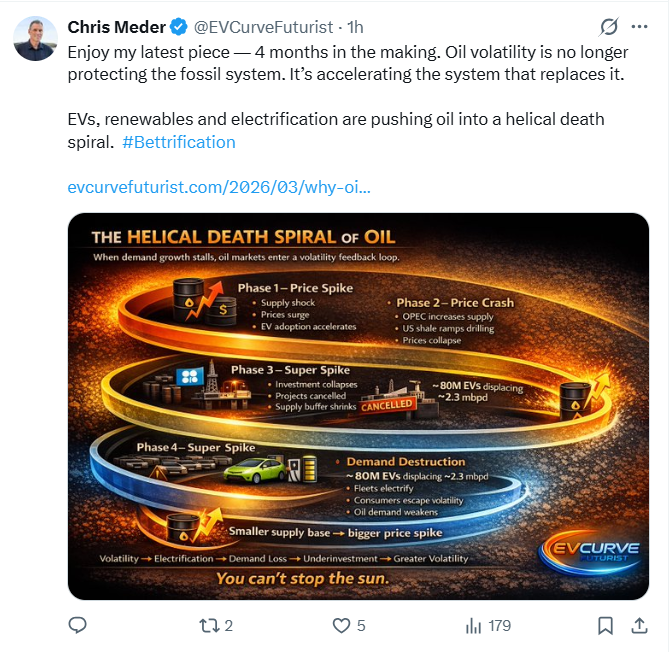
Task: Toggle repost with the arrows icon
Action: (x=208, y=626)
